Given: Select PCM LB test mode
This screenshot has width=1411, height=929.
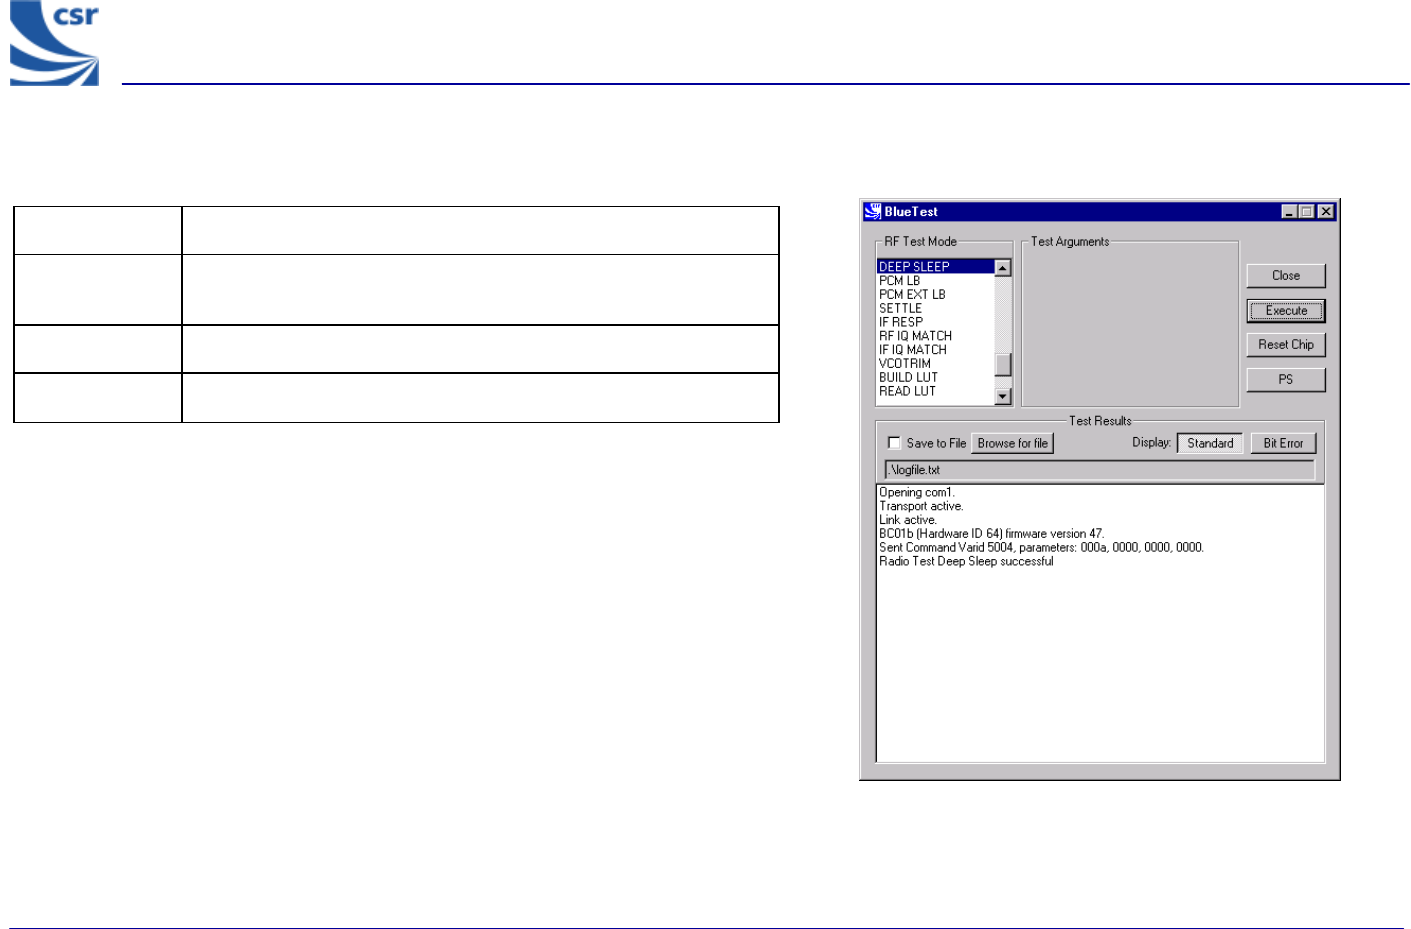Looking at the screenshot, I should pos(935,281).
